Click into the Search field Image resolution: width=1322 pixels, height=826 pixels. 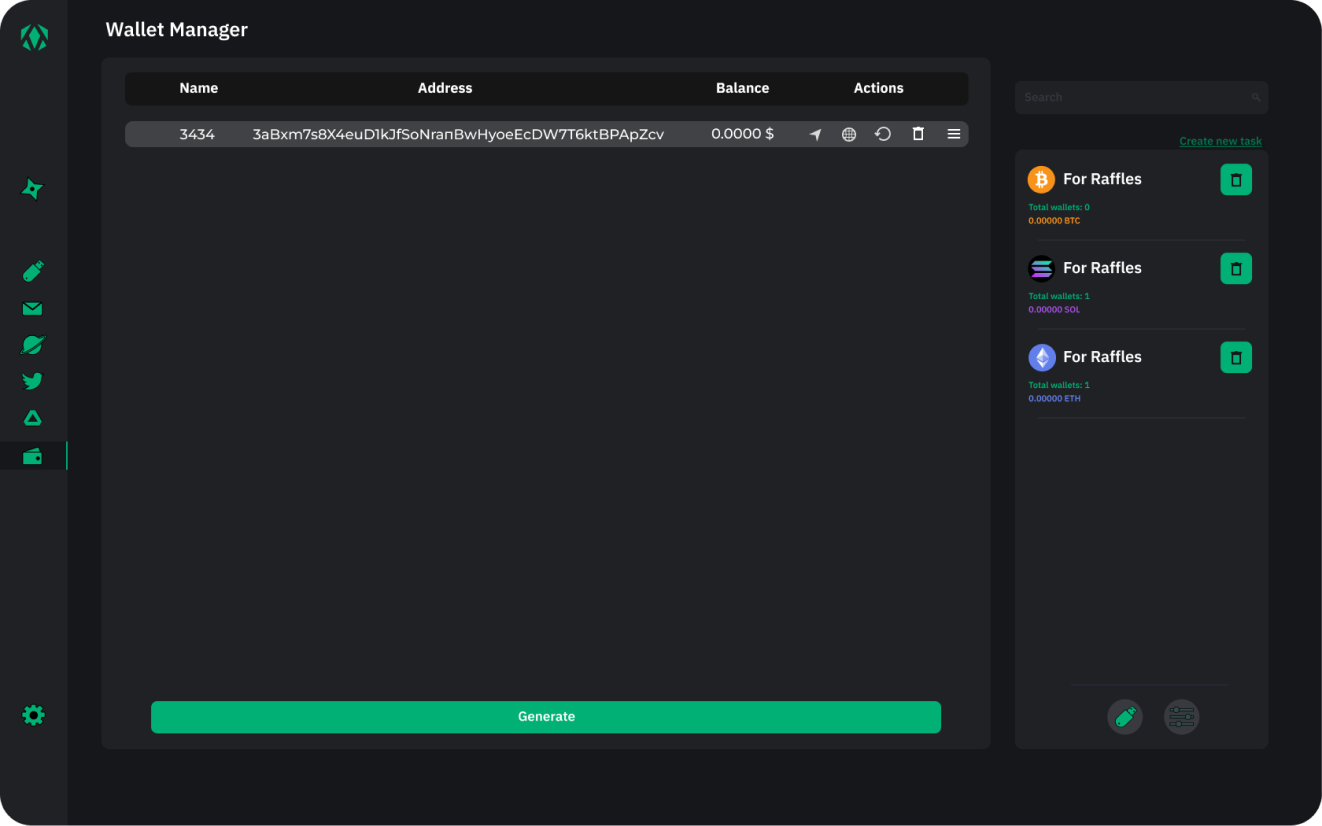1135,98
